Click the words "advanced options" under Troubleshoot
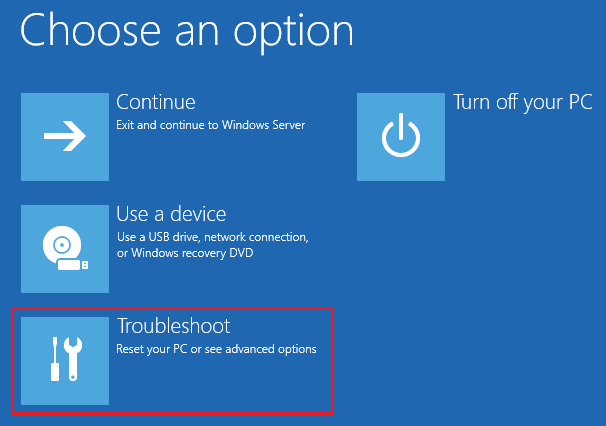606x426 pixels. (271, 349)
